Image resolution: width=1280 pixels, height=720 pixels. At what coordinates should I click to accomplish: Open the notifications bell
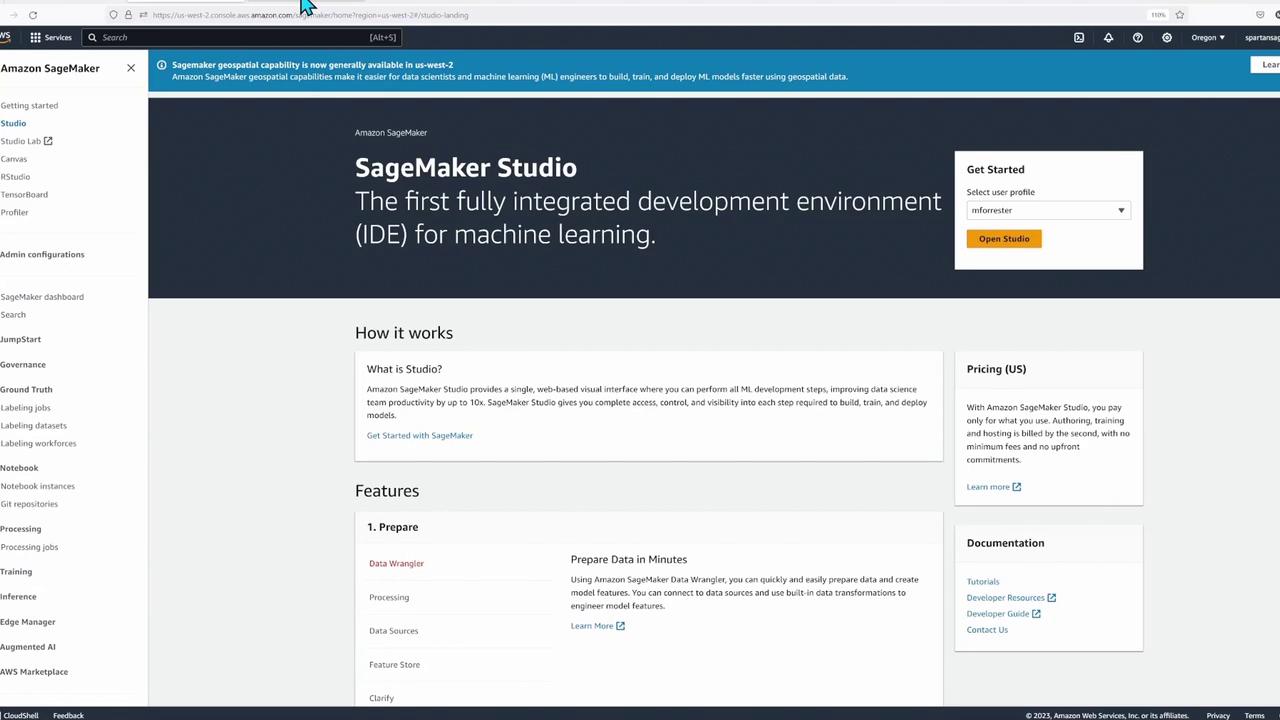tap(1108, 38)
